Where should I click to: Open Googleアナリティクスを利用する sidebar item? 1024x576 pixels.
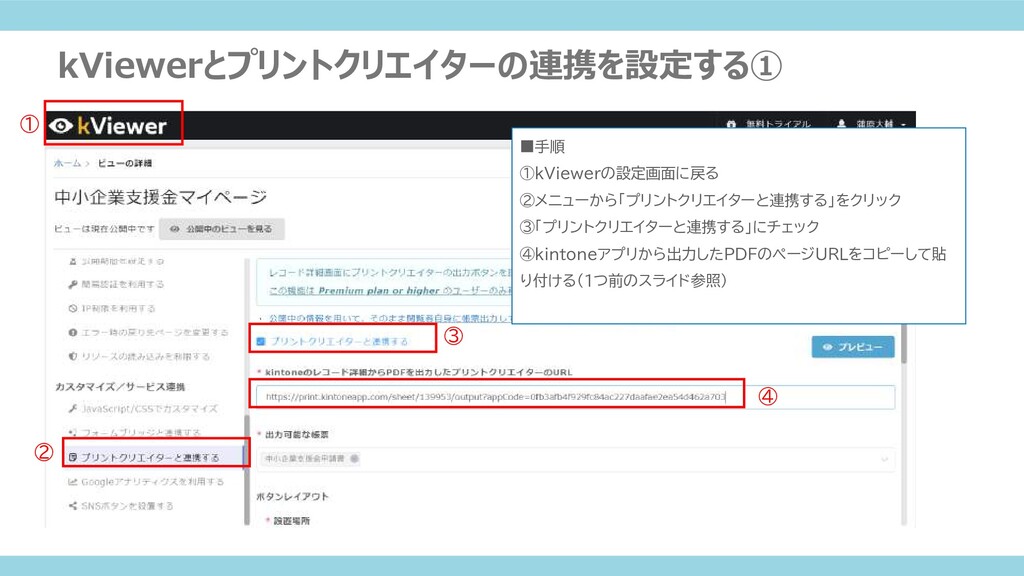146,482
